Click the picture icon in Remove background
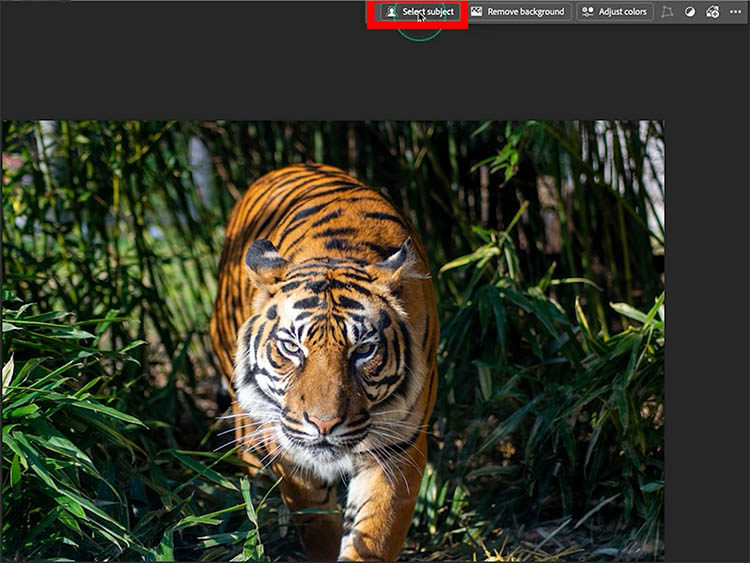750x563 pixels. click(477, 12)
